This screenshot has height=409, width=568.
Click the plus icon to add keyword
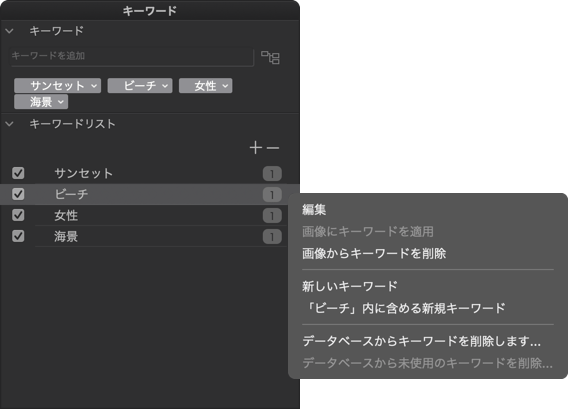pyautogui.click(x=256, y=148)
